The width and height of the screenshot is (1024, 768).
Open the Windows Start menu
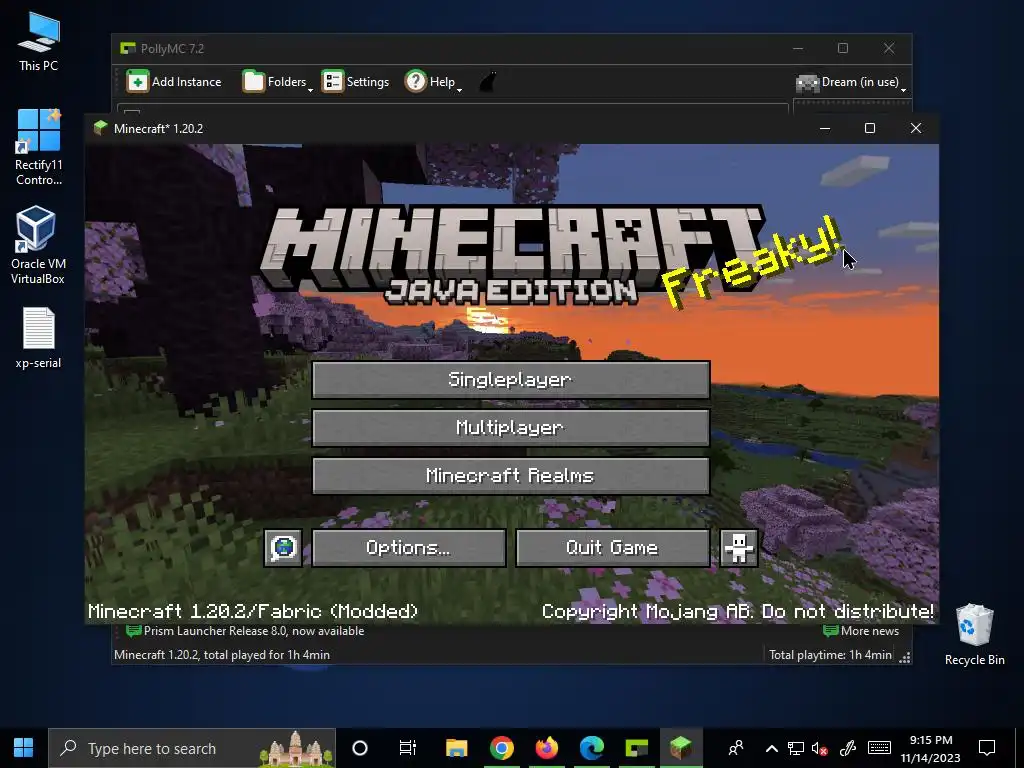tap(24, 748)
